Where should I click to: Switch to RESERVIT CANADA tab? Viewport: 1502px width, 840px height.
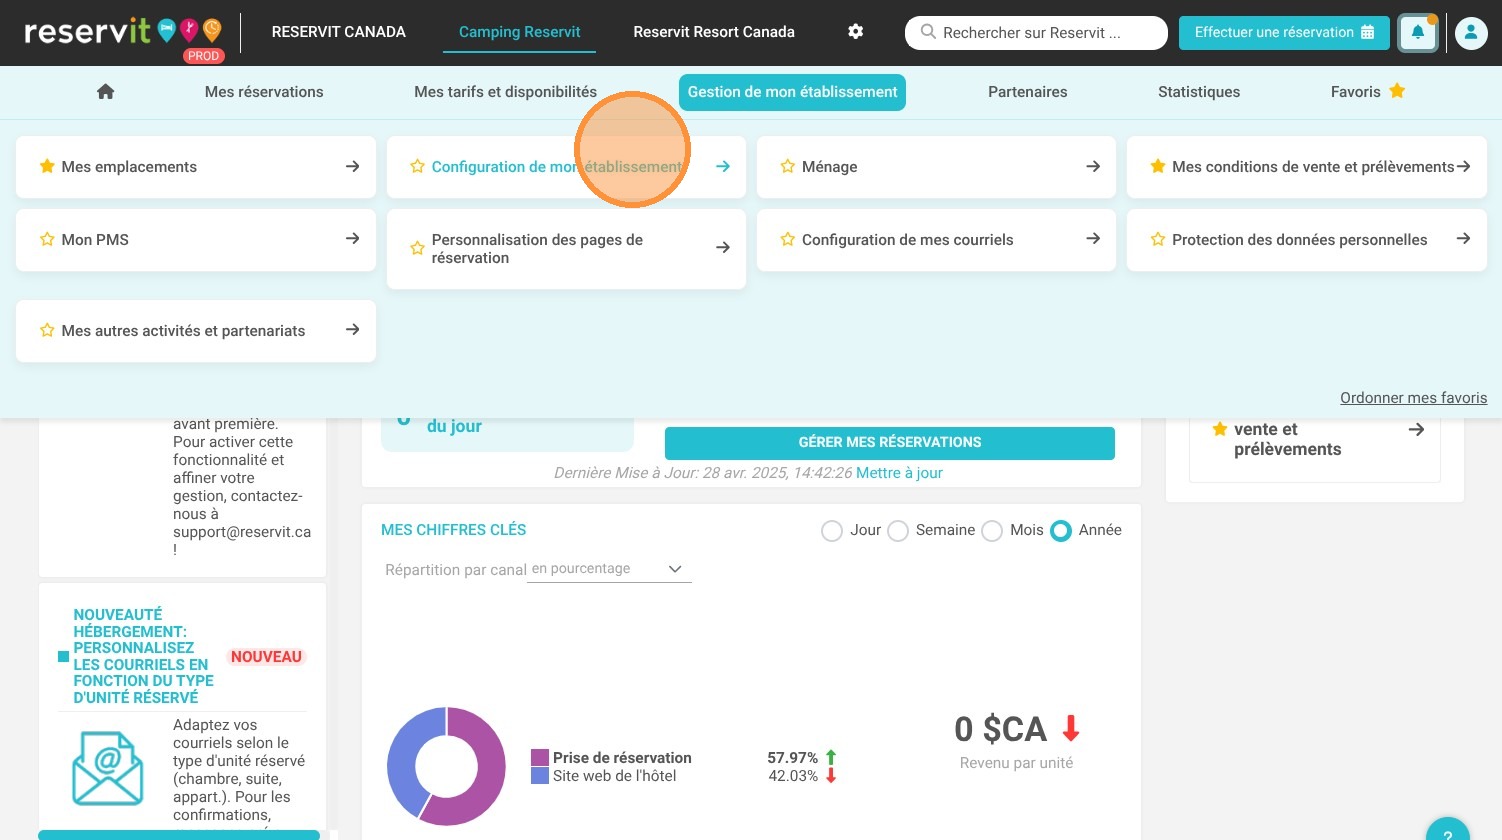coord(339,32)
